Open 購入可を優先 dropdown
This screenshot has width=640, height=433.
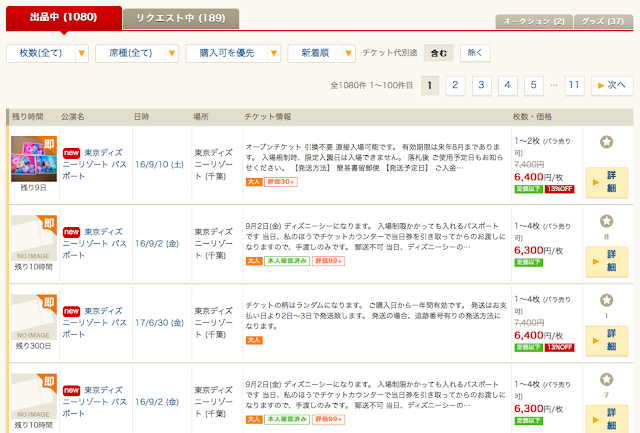click(x=233, y=53)
